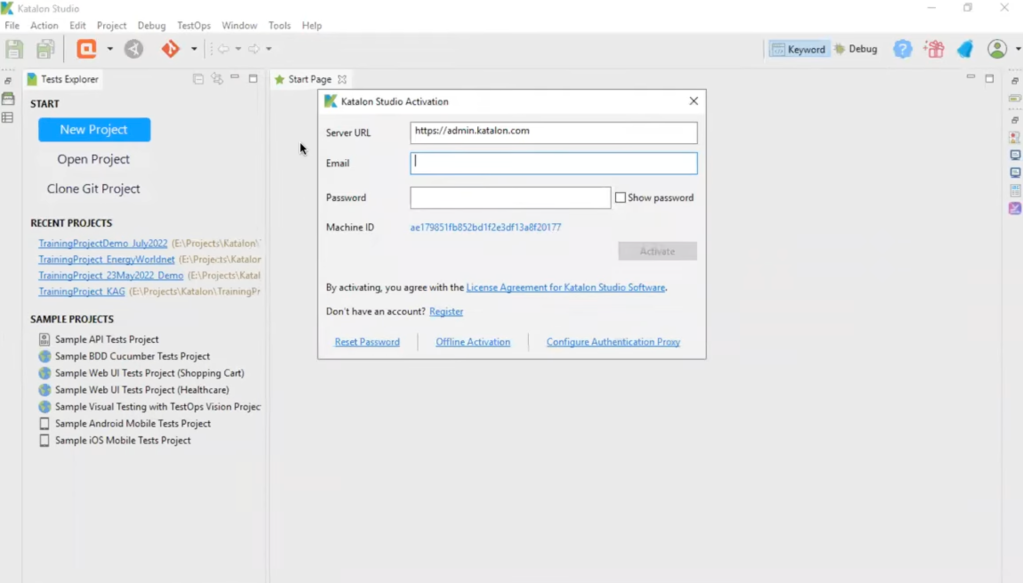Click the gray Spy Web icon
Viewport: 1023px width, 583px height.
[x=134, y=49]
